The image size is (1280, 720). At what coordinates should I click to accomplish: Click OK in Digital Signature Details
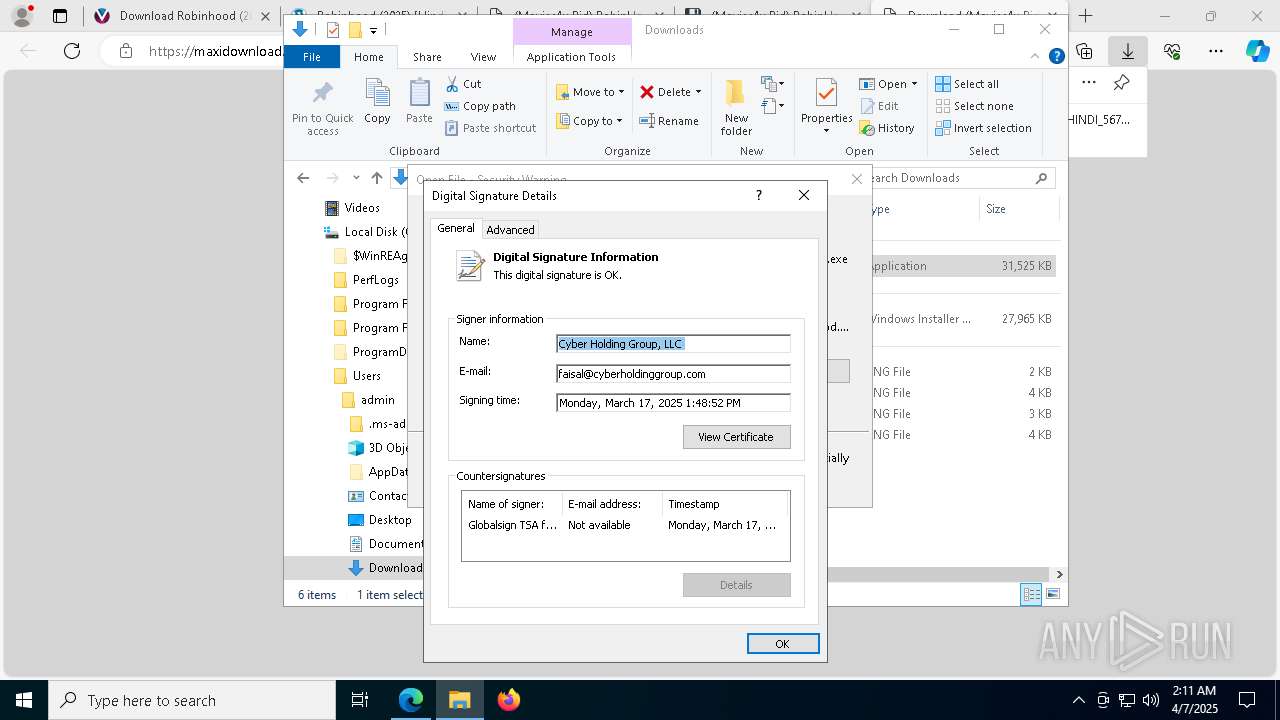coord(783,644)
